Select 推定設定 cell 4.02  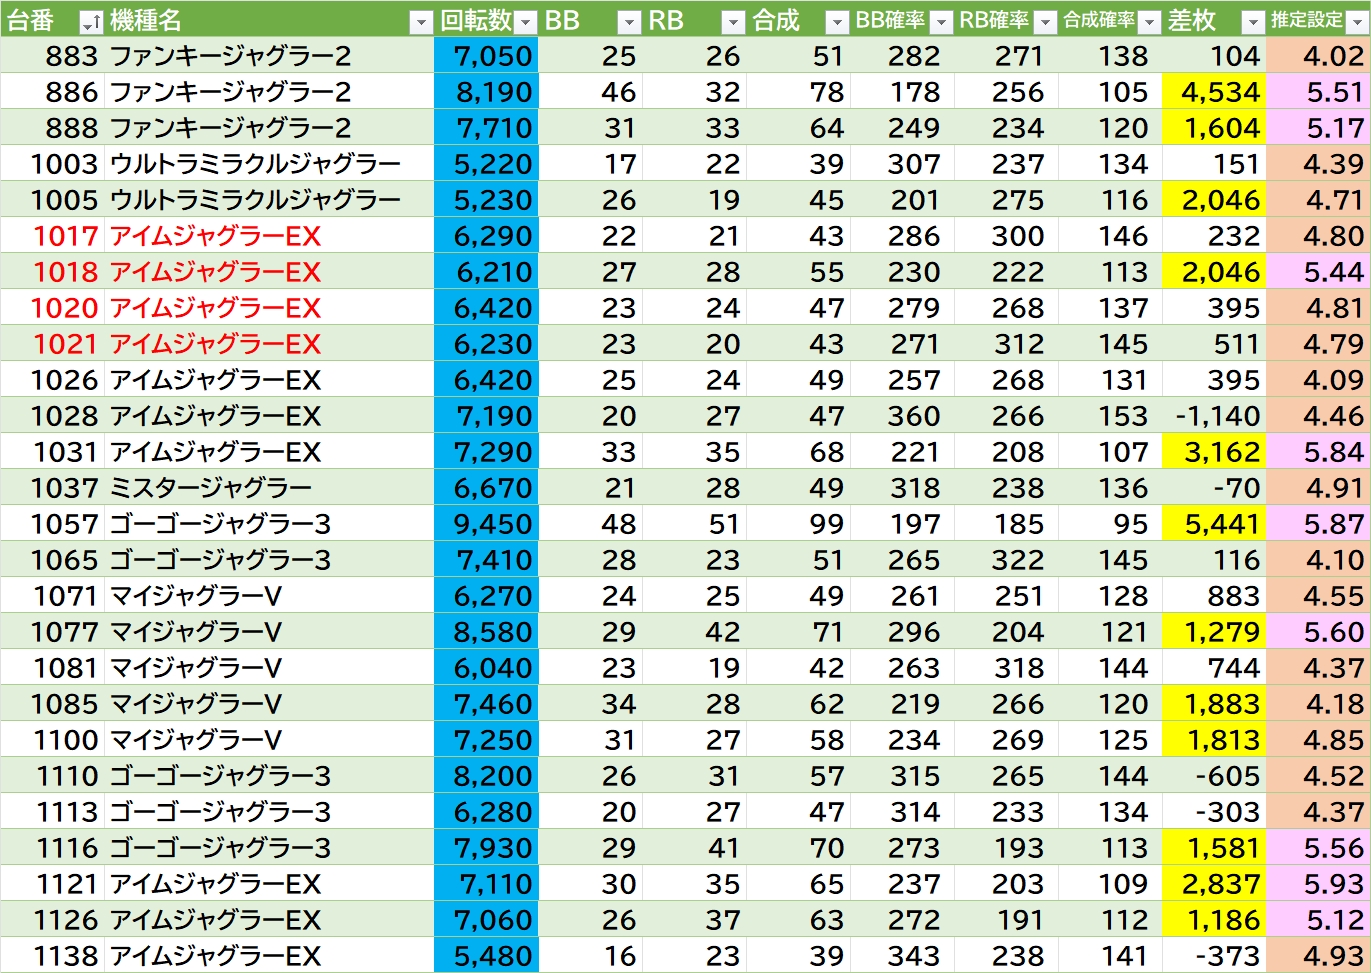click(x=1318, y=56)
